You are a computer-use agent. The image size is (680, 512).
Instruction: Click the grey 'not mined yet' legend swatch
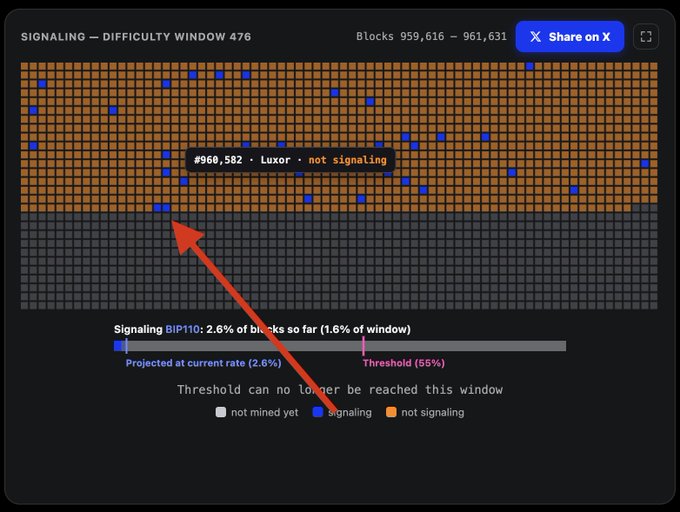click(x=221, y=412)
